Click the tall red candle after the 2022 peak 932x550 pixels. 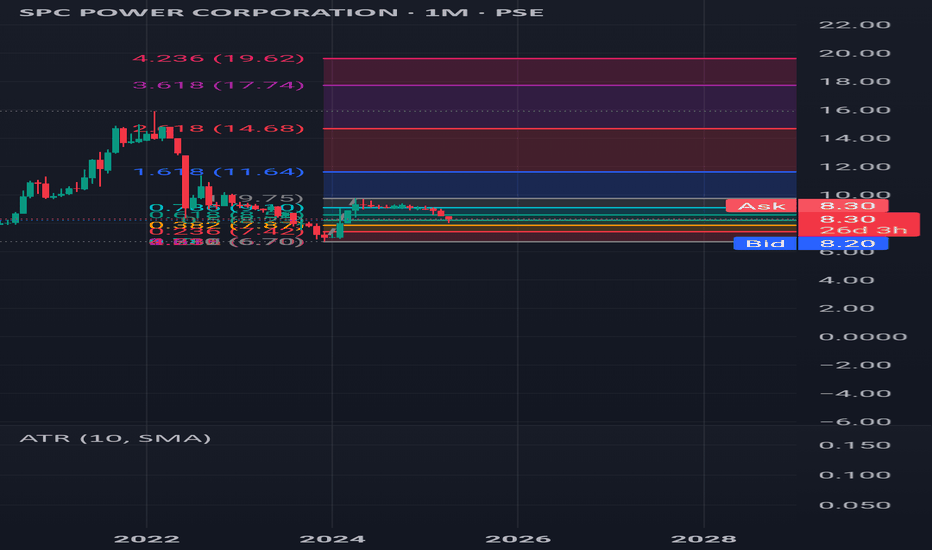coord(185,182)
